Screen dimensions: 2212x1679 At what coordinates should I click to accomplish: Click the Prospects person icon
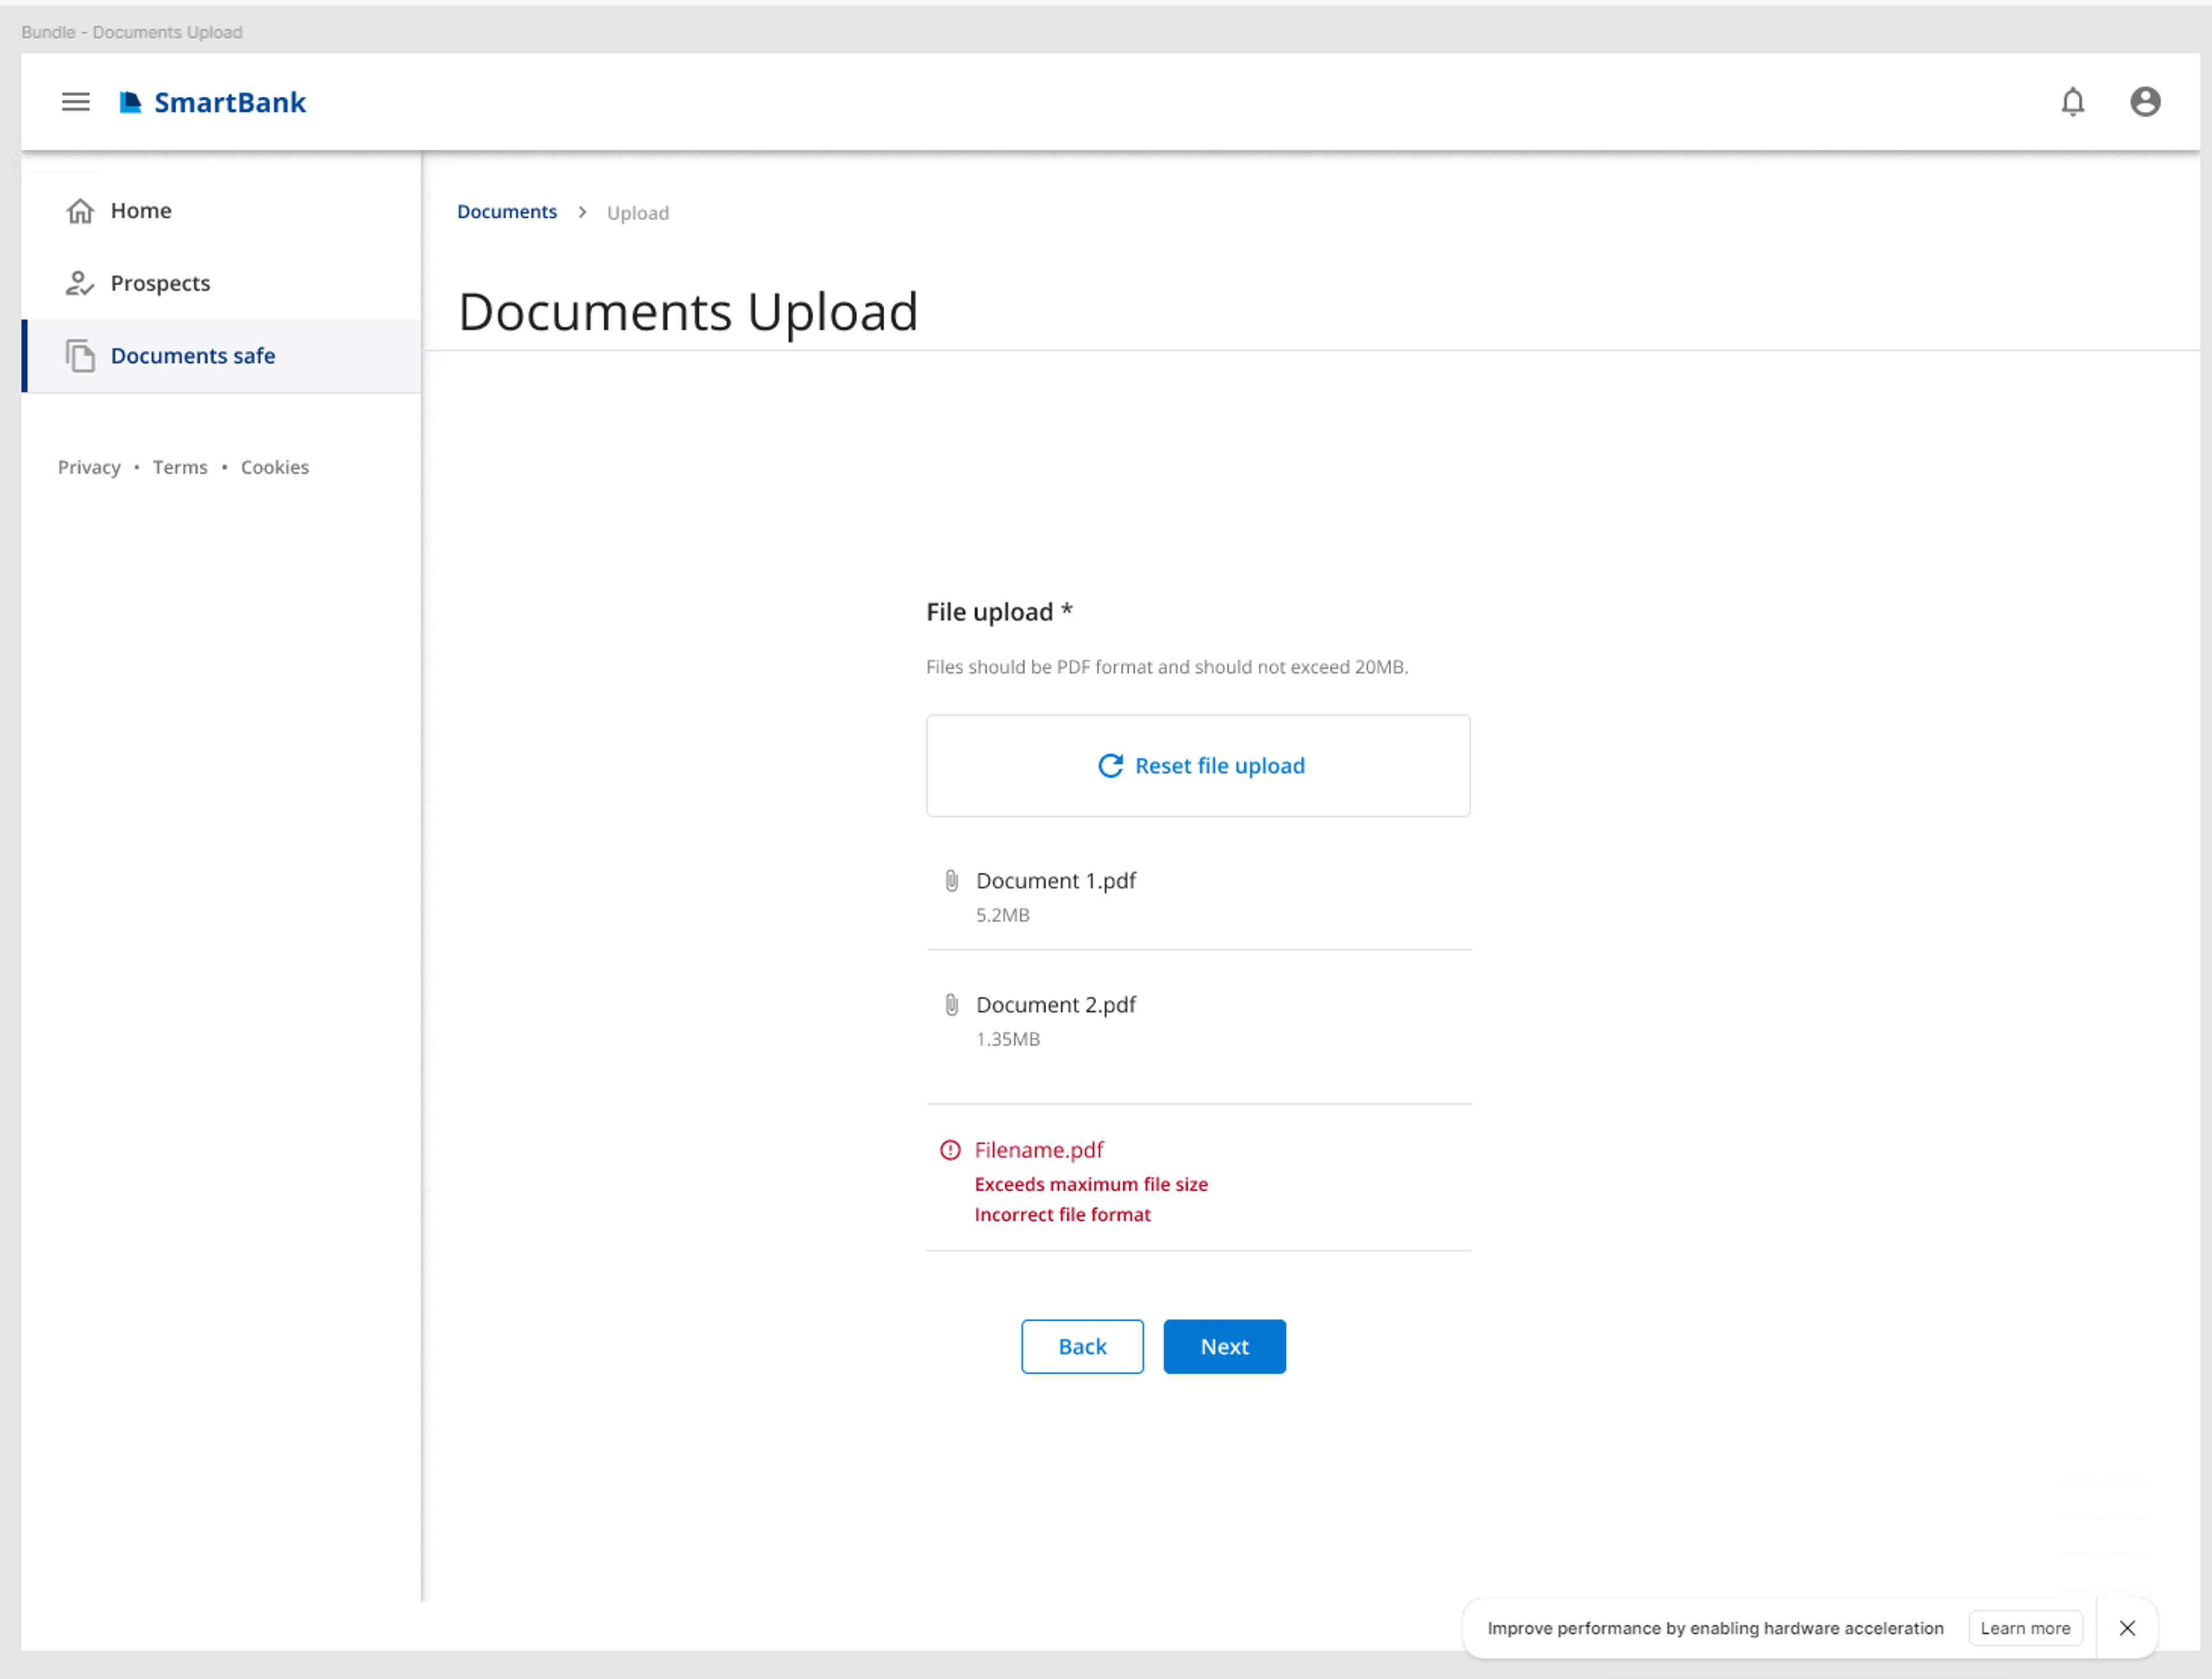[x=80, y=284]
